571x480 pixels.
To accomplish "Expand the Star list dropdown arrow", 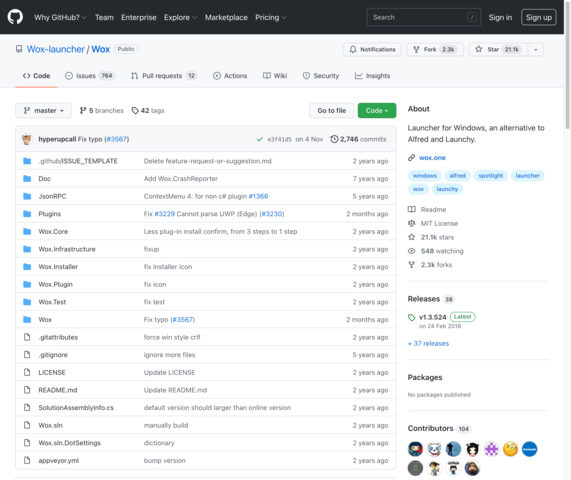I will click(x=535, y=50).
